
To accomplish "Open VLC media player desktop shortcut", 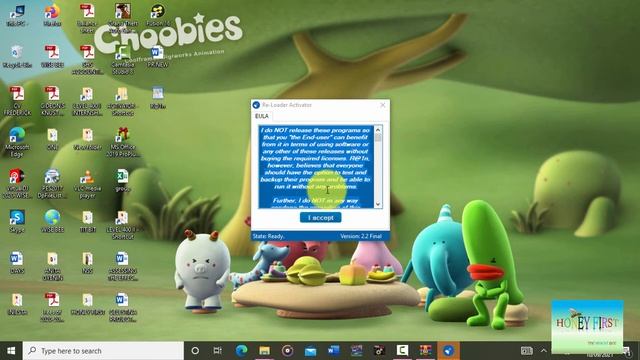I will click(87, 184).
